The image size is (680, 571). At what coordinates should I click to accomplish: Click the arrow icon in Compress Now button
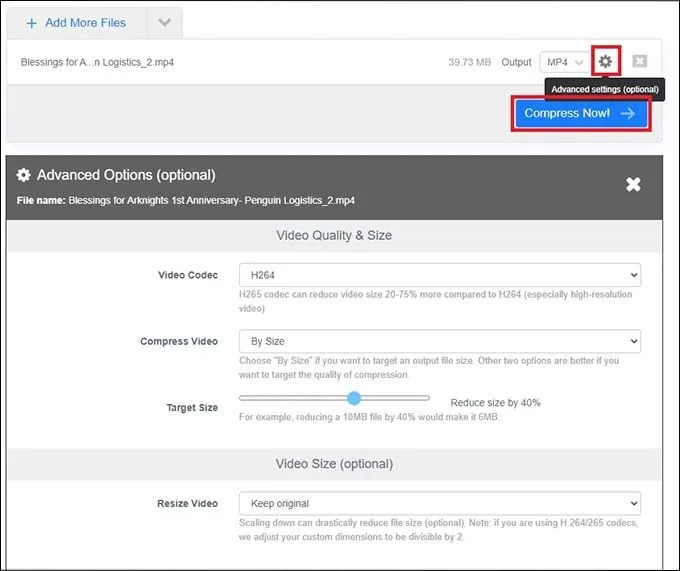628,114
